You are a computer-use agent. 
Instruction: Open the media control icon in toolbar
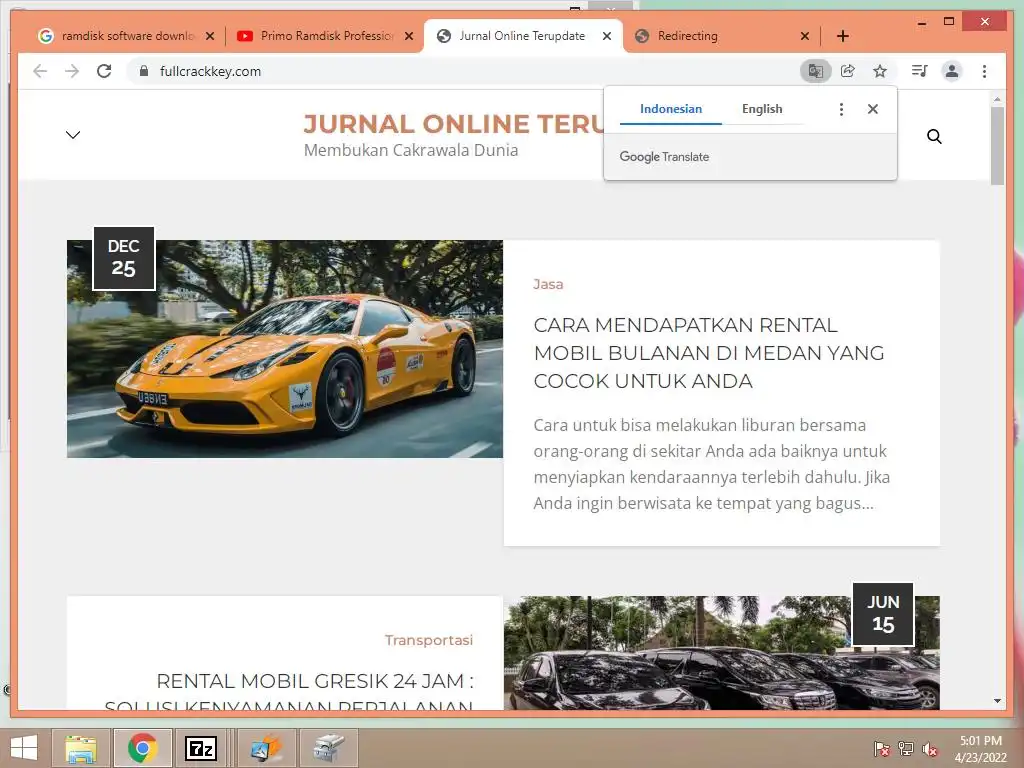pyautogui.click(x=920, y=71)
